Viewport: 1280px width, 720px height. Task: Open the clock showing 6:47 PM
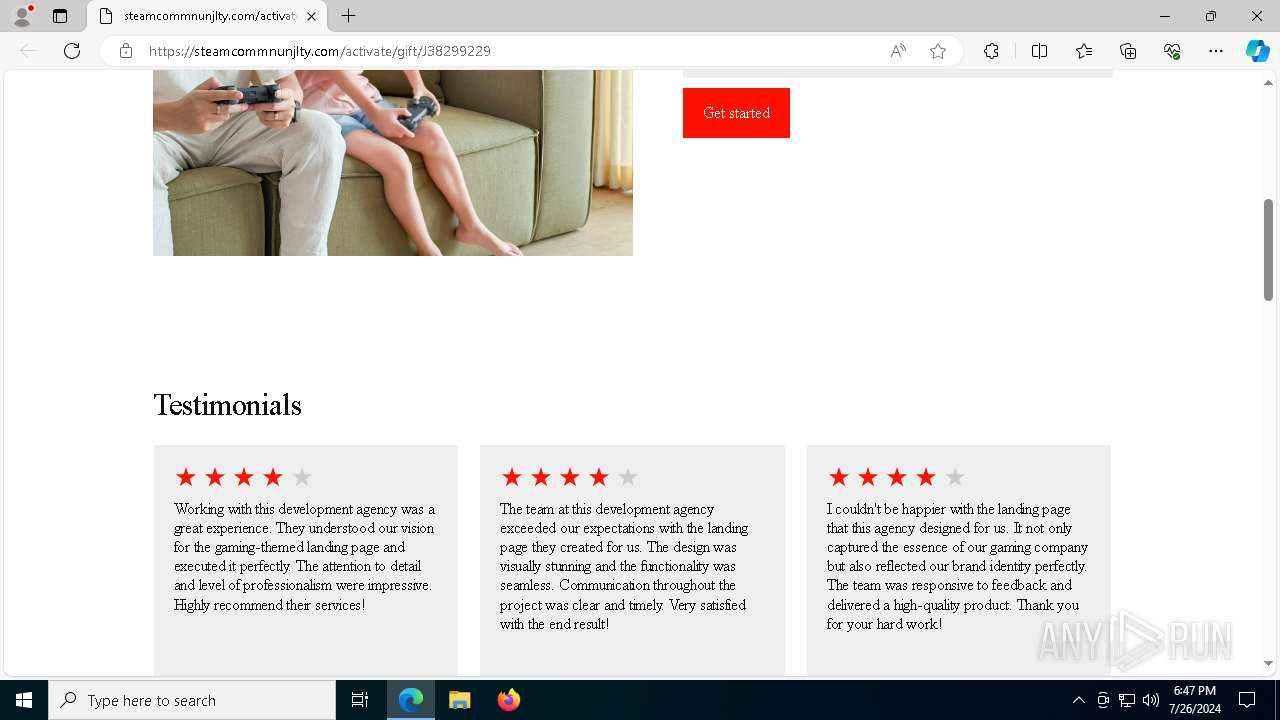point(1195,700)
